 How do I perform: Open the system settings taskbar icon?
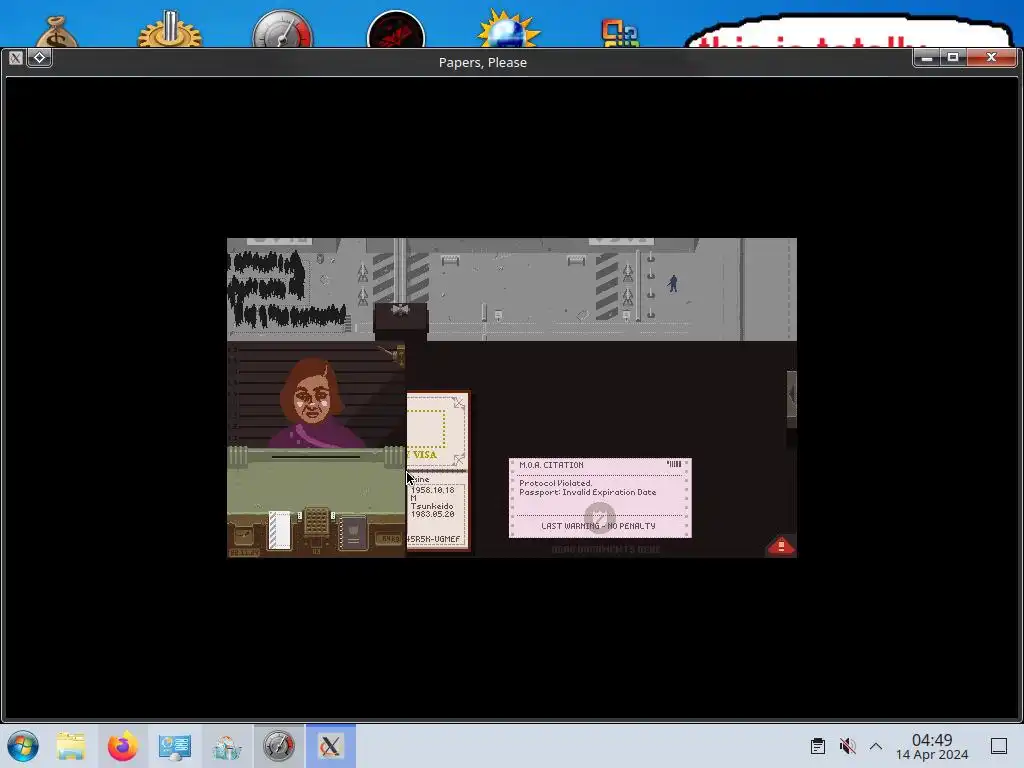174,746
